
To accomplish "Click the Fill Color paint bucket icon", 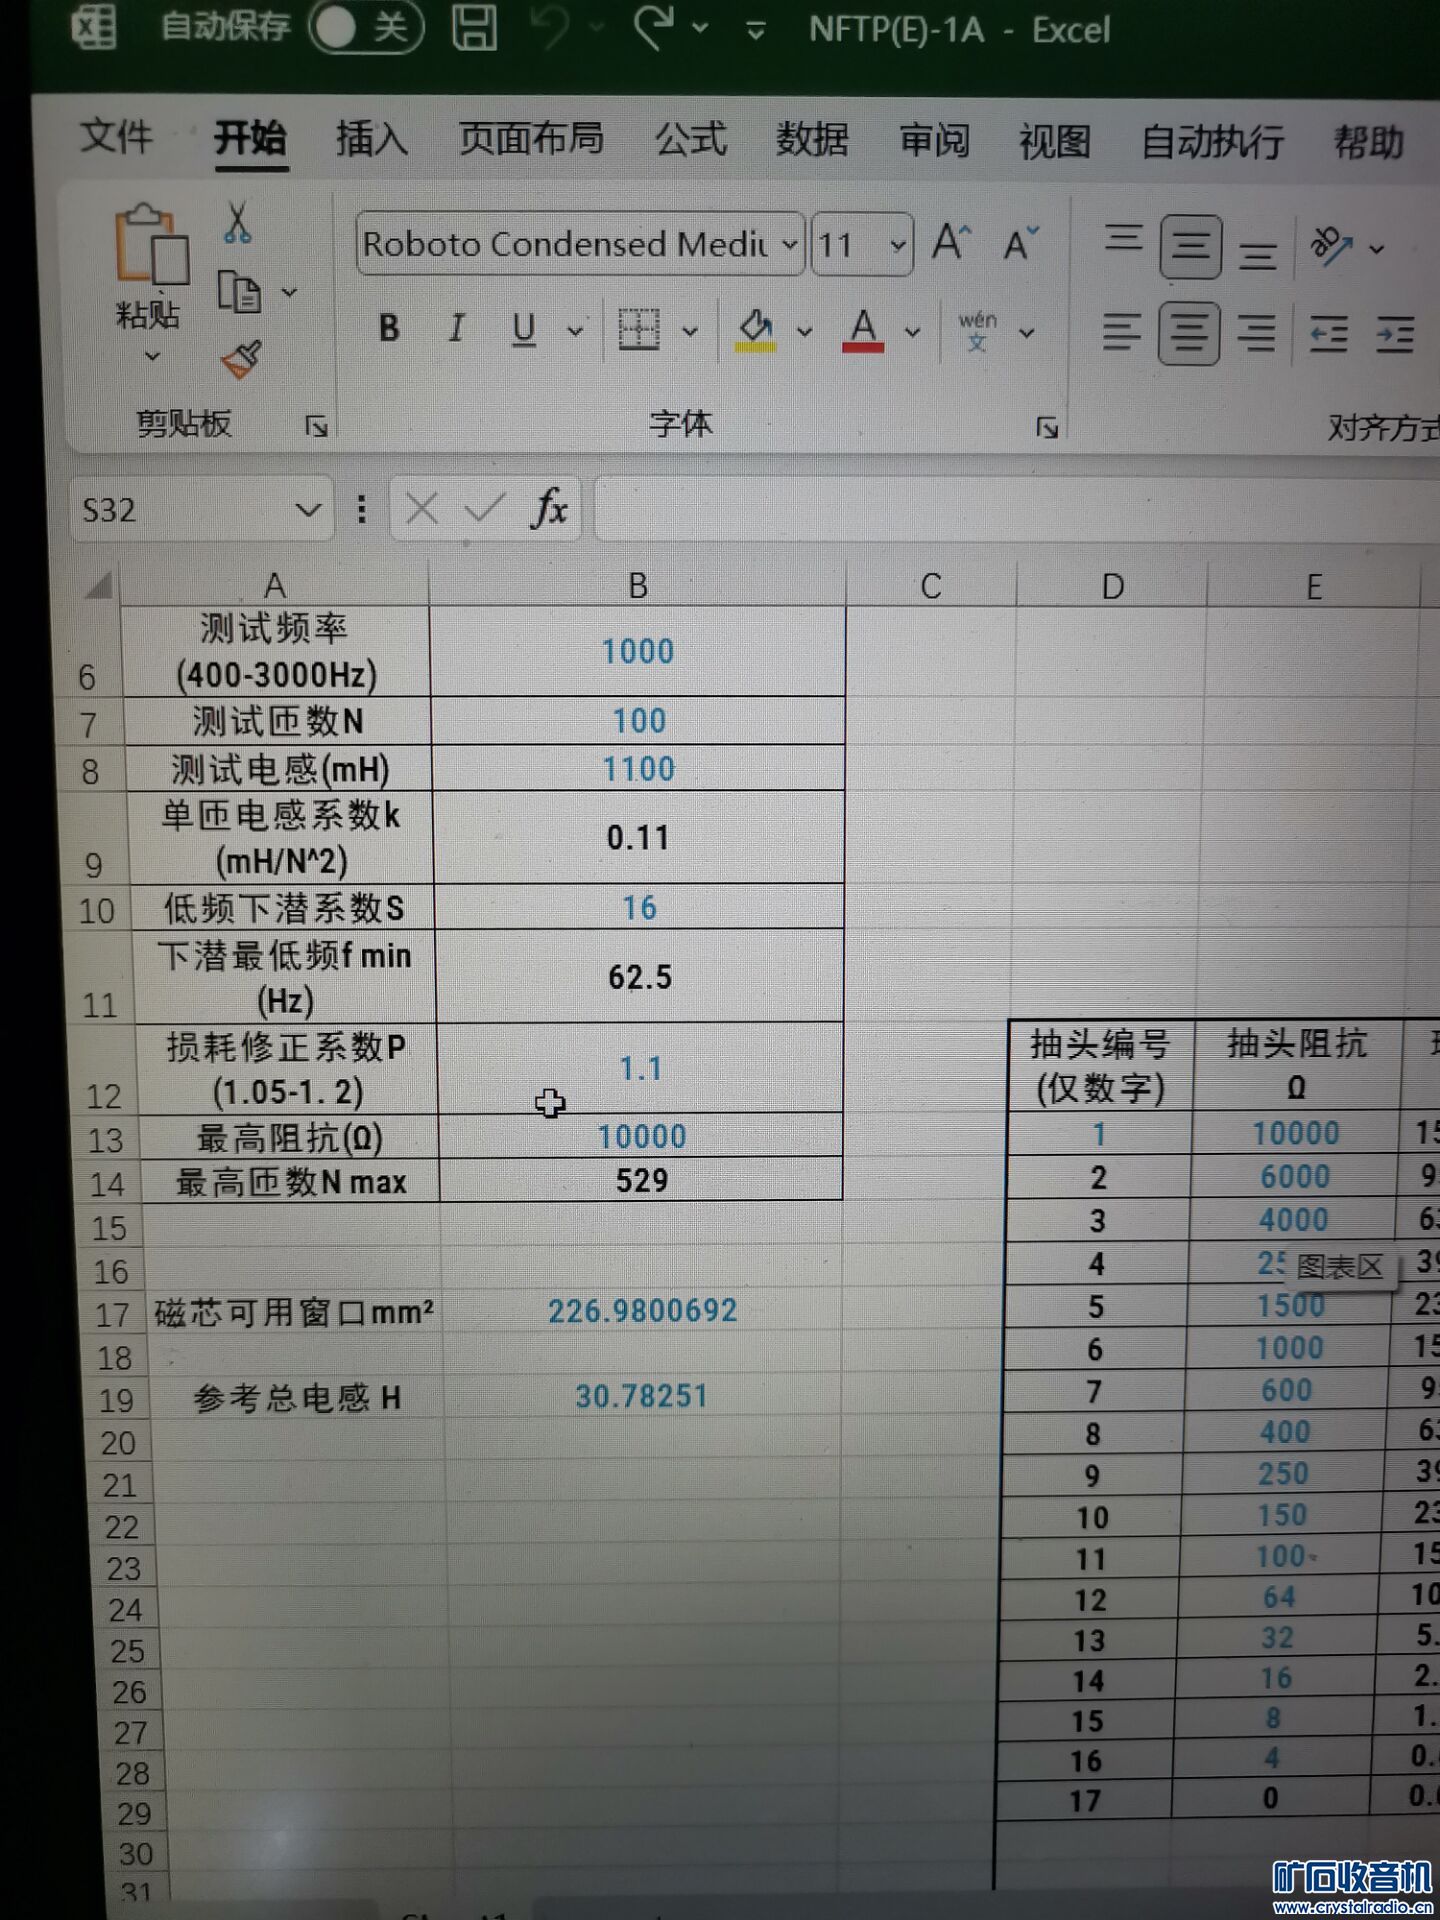I will click(756, 329).
